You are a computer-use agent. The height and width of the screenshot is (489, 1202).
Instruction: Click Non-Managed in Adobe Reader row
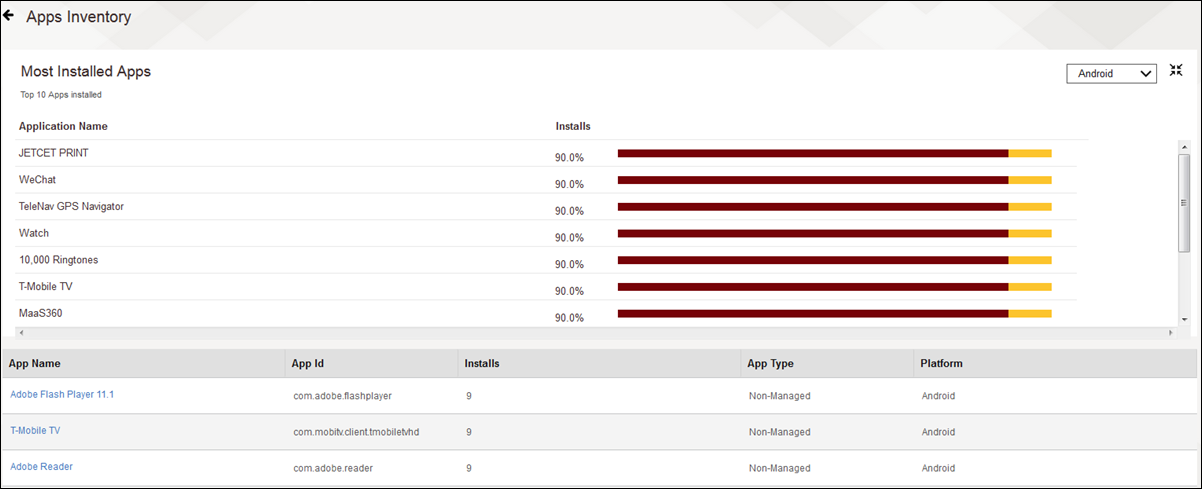[780, 468]
